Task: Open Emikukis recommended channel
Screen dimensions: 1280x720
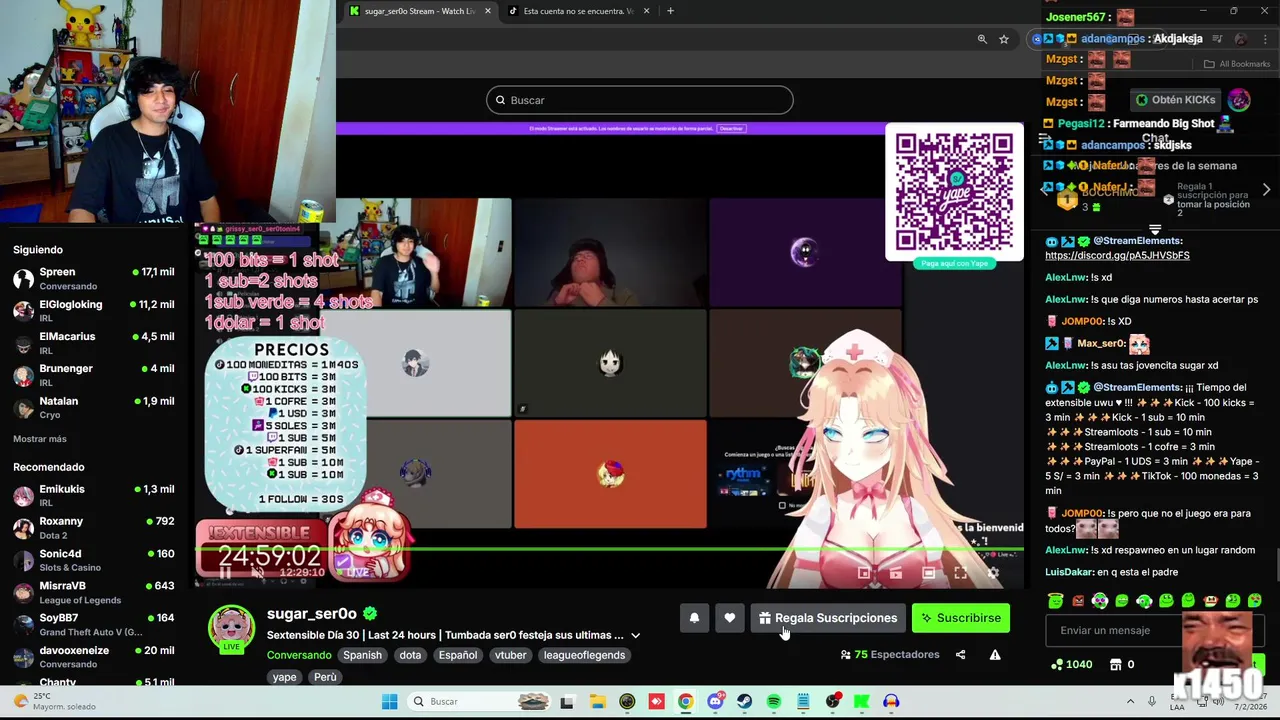Action: point(93,495)
